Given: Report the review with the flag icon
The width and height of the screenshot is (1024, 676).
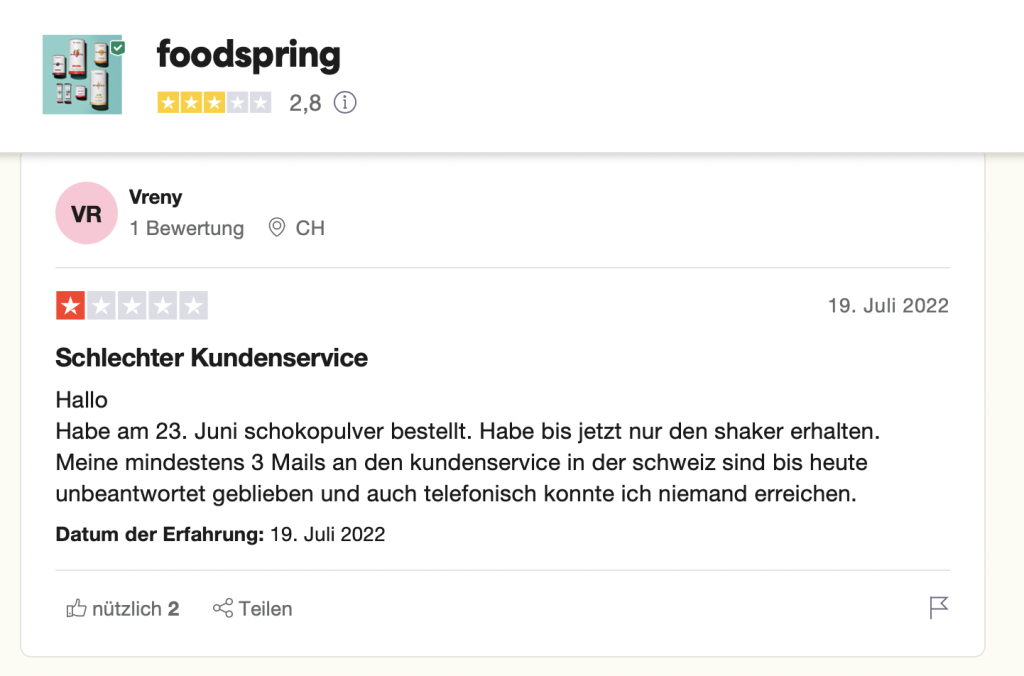Looking at the screenshot, I should coord(938,607).
